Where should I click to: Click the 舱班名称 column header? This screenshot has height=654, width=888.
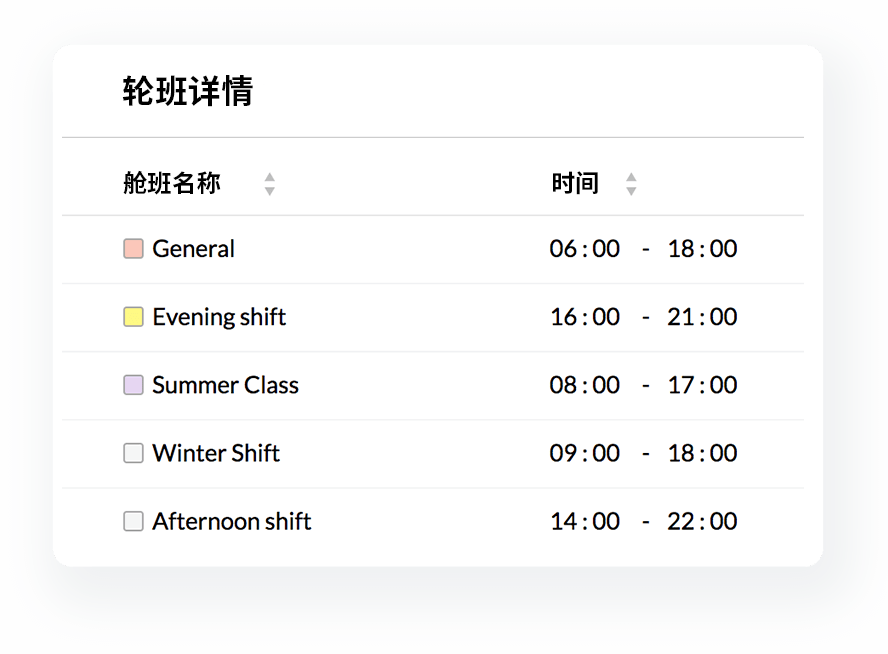coord(172,184)
